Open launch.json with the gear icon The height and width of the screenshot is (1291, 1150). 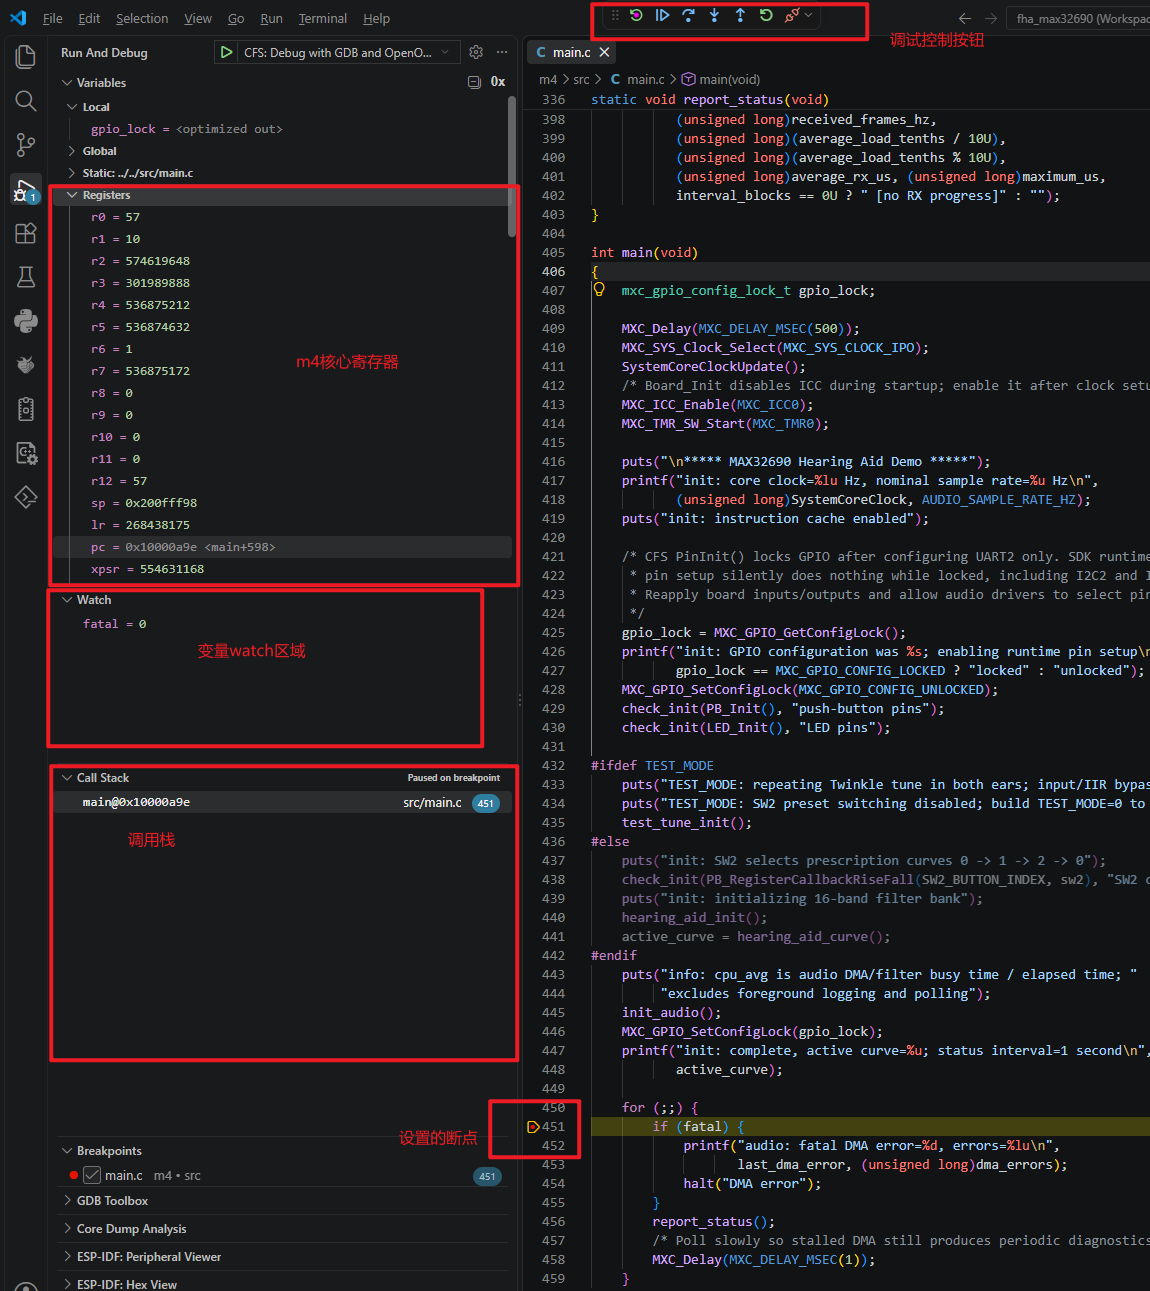[476, 52]
